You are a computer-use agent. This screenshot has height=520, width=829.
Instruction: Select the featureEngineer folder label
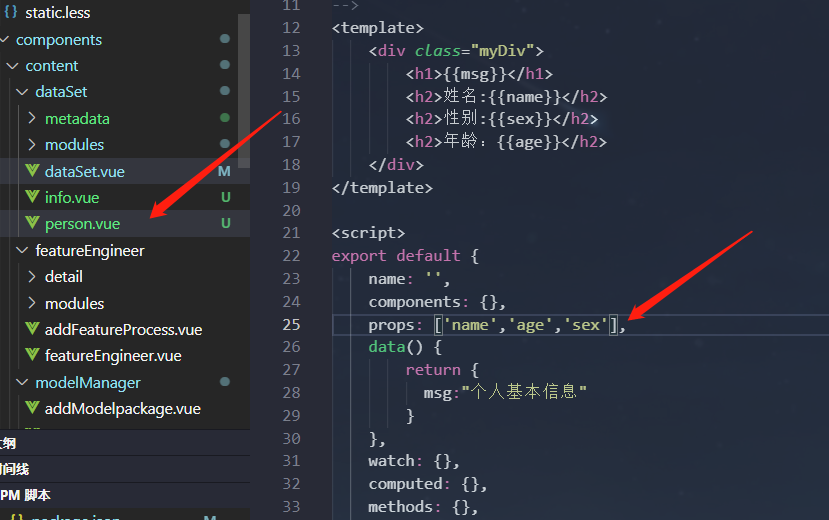pyautogui.click(x=90, y=250)
